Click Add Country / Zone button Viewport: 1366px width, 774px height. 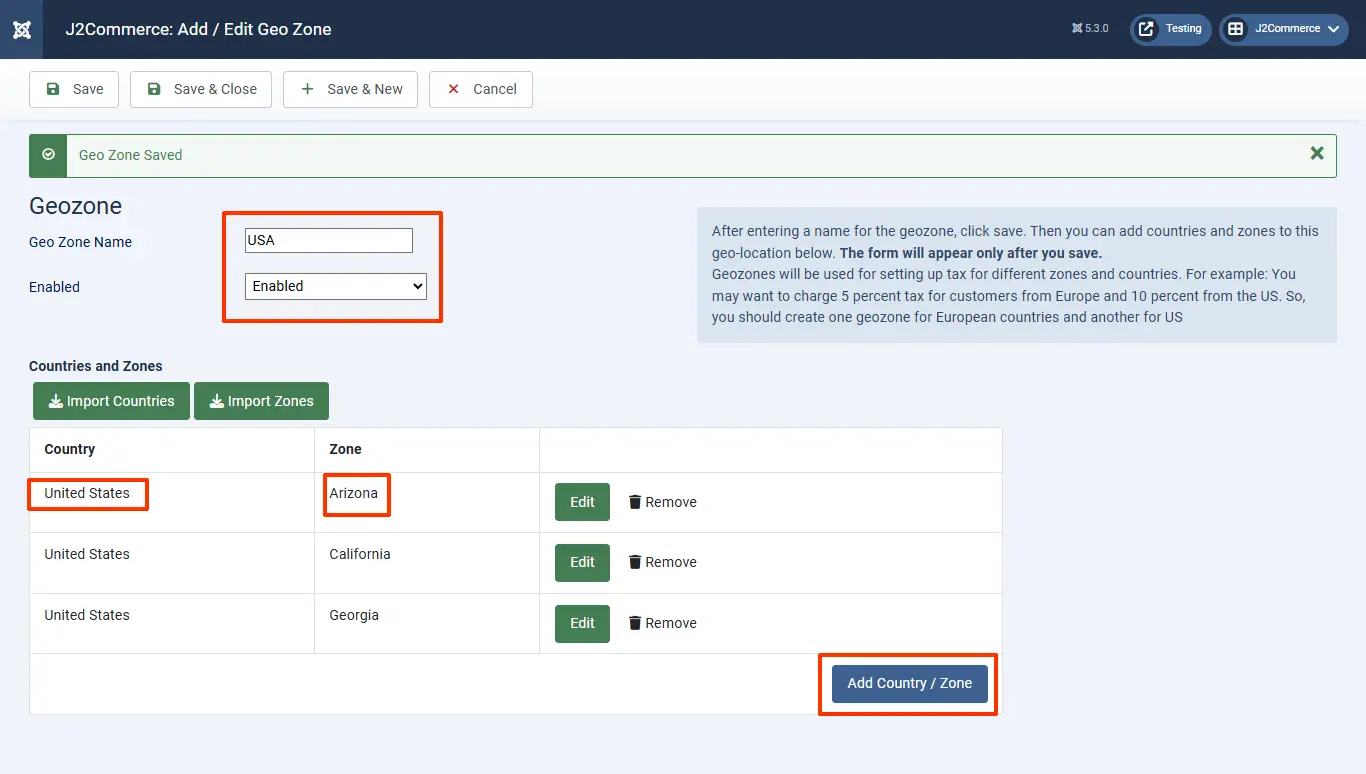coord(910,683)
